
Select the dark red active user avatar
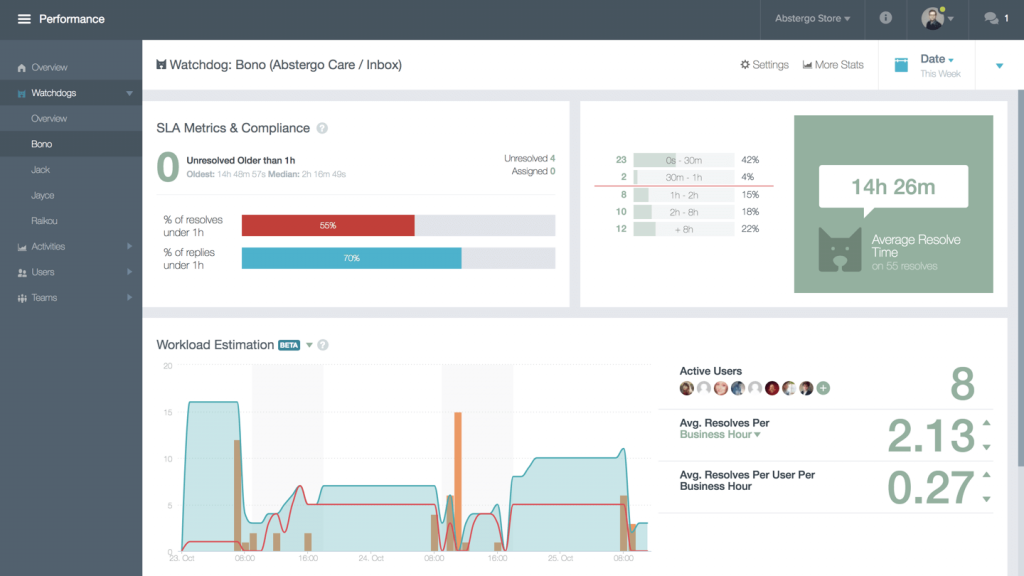click(x=772, y=388)
